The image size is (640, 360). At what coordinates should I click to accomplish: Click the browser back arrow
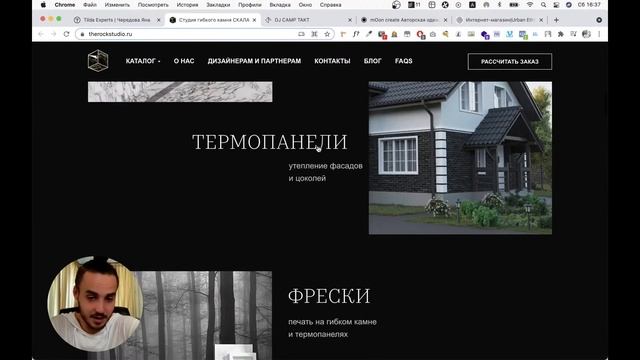[x=41, y=34]
